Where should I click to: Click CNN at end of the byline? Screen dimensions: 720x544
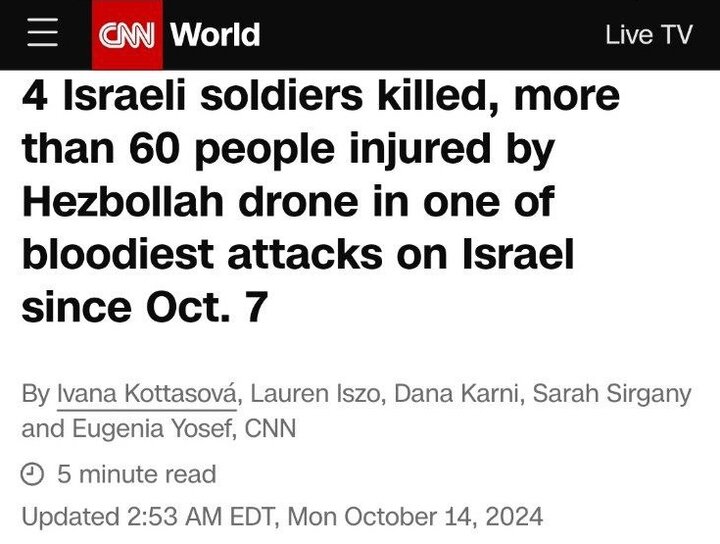[x=270, y=428]
